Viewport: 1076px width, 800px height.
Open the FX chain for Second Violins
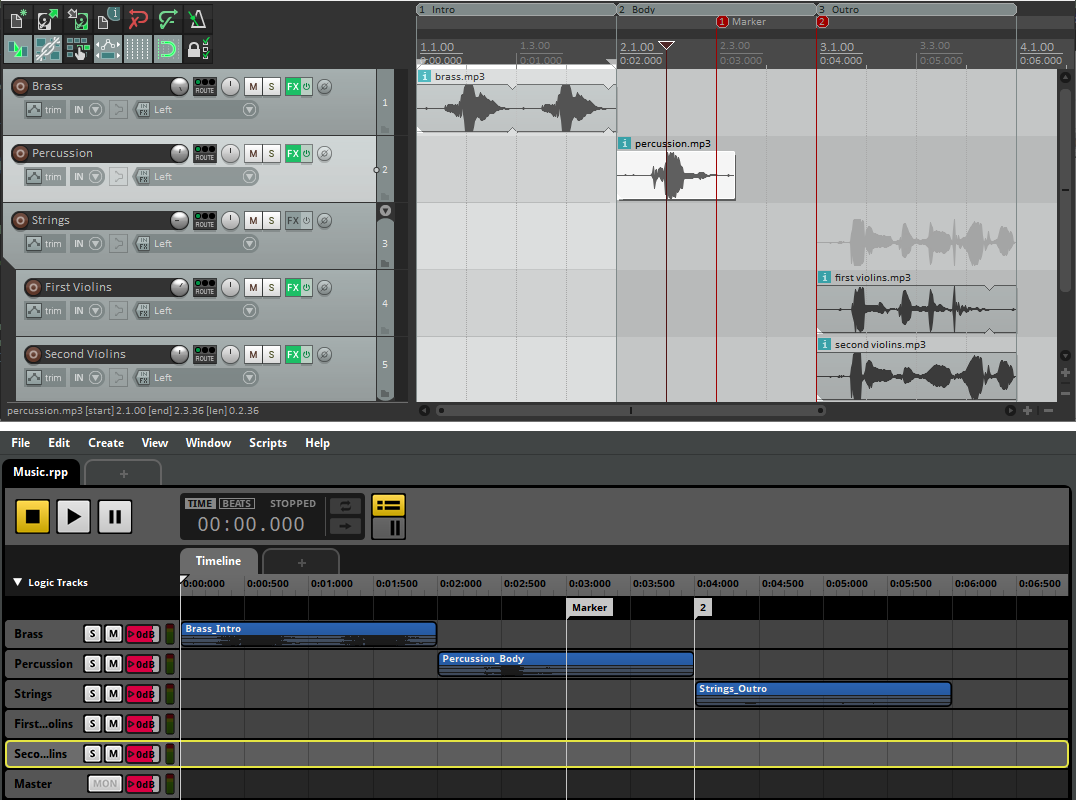click(292, 354)
